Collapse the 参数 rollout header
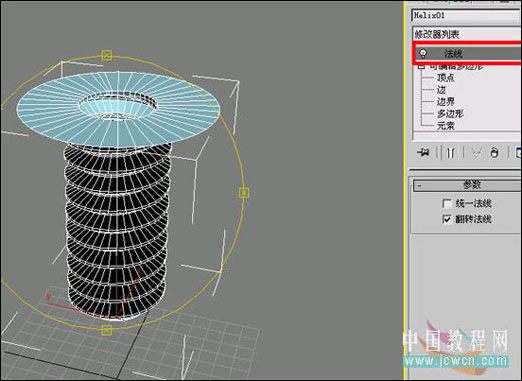 point(467,185)
